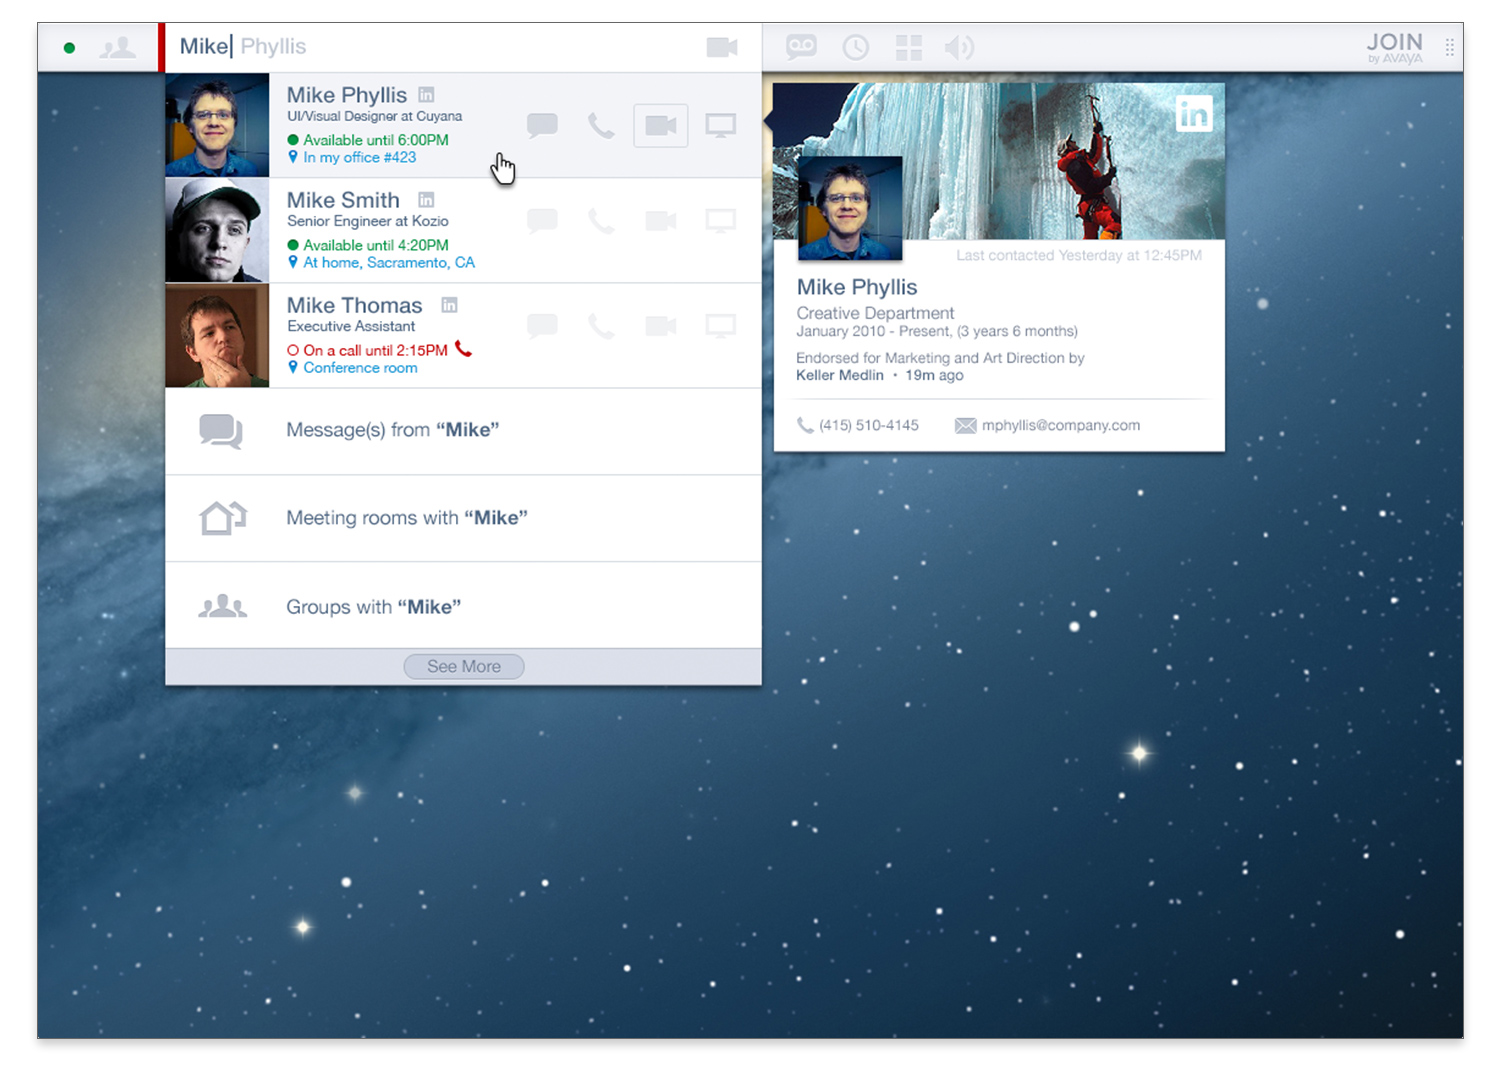Open the grid apps icon
The width and height of the screenshot is (1500, 1070).
tap(909, 47)
